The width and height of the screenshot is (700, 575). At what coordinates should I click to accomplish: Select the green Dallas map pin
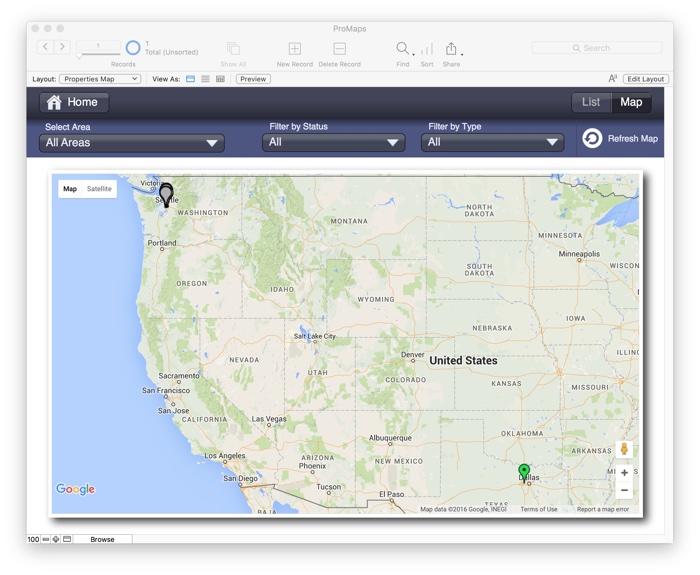(524, 473)
